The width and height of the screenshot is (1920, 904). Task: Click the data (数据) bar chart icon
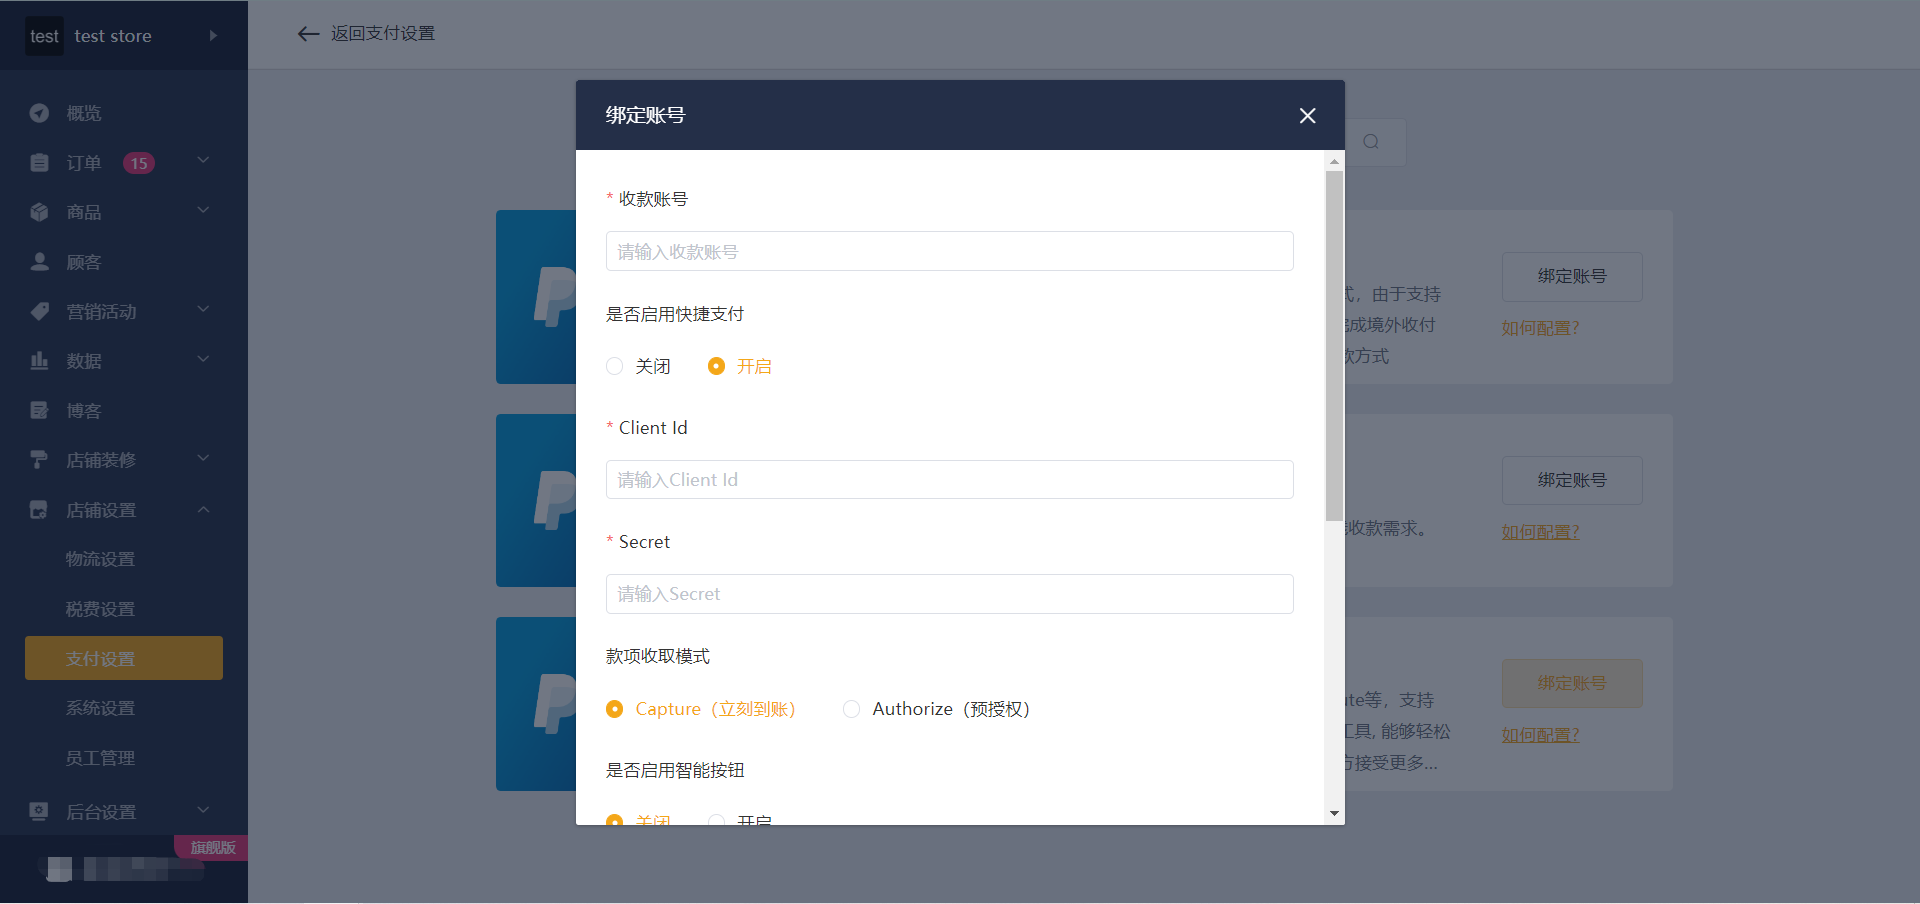(x=39, y=361)
